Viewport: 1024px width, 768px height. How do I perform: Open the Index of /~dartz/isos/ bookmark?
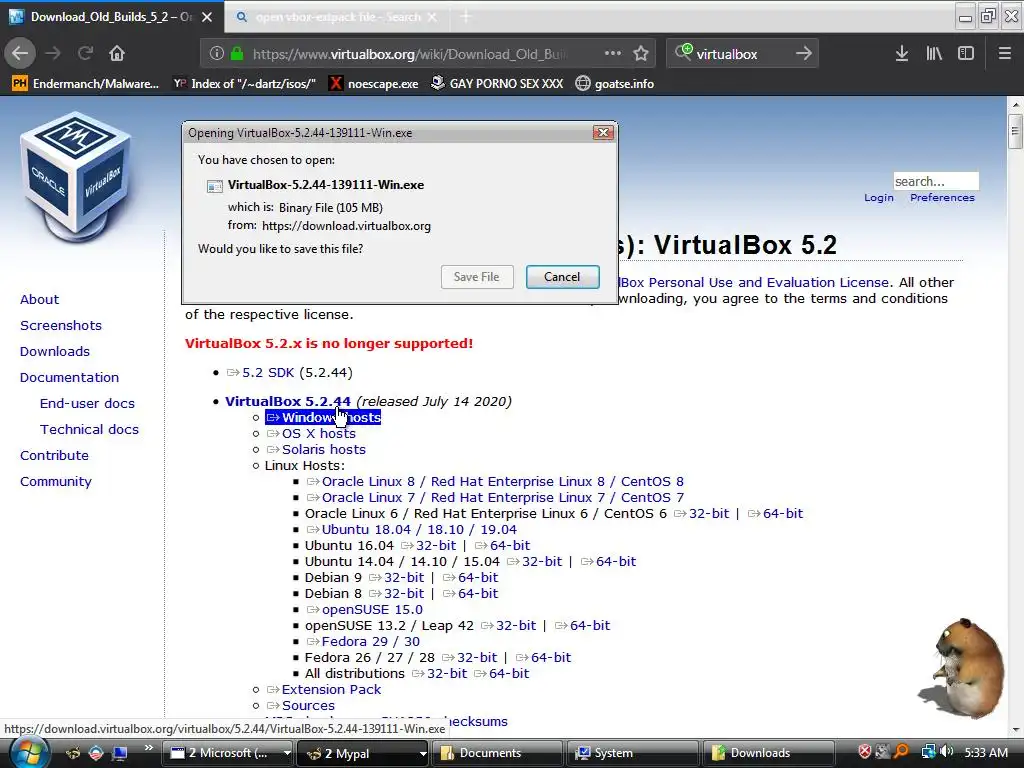244,84
